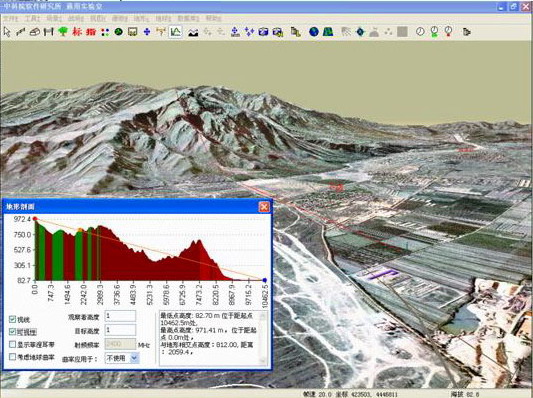Close the 地形剖面 terrain profile dialog
The image size is (533, 398).
pyautogui.click(x=264, y=207)
